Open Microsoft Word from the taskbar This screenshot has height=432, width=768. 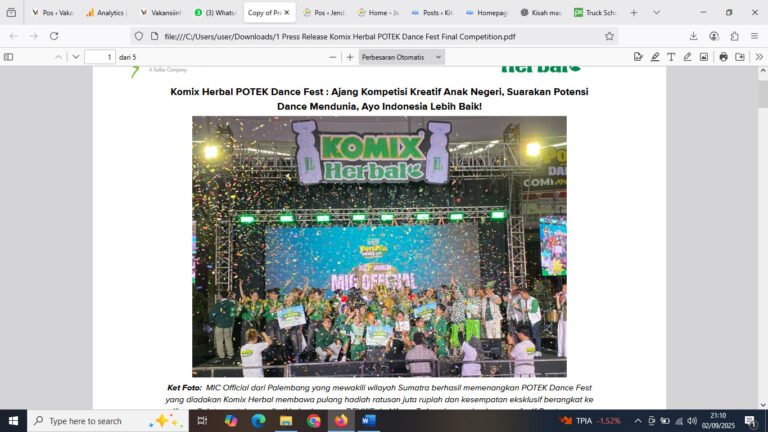[369, 421]
